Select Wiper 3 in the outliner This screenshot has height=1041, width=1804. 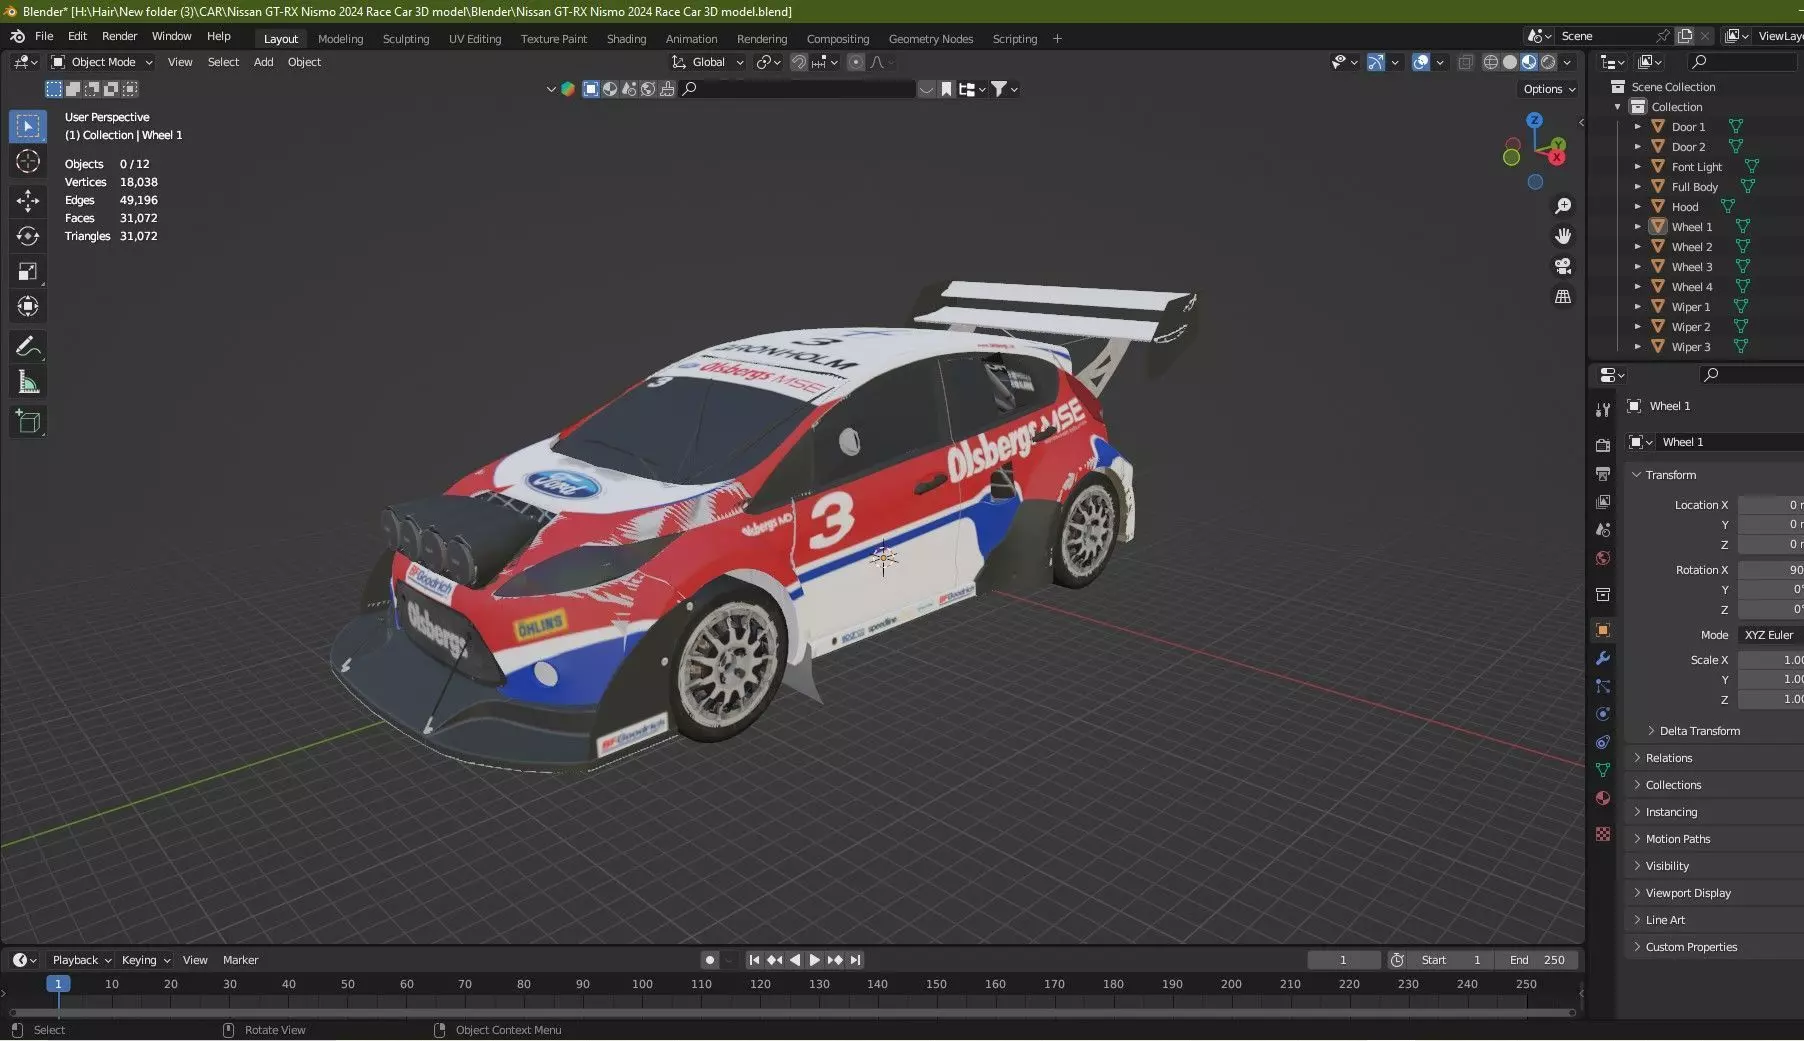1691,347
